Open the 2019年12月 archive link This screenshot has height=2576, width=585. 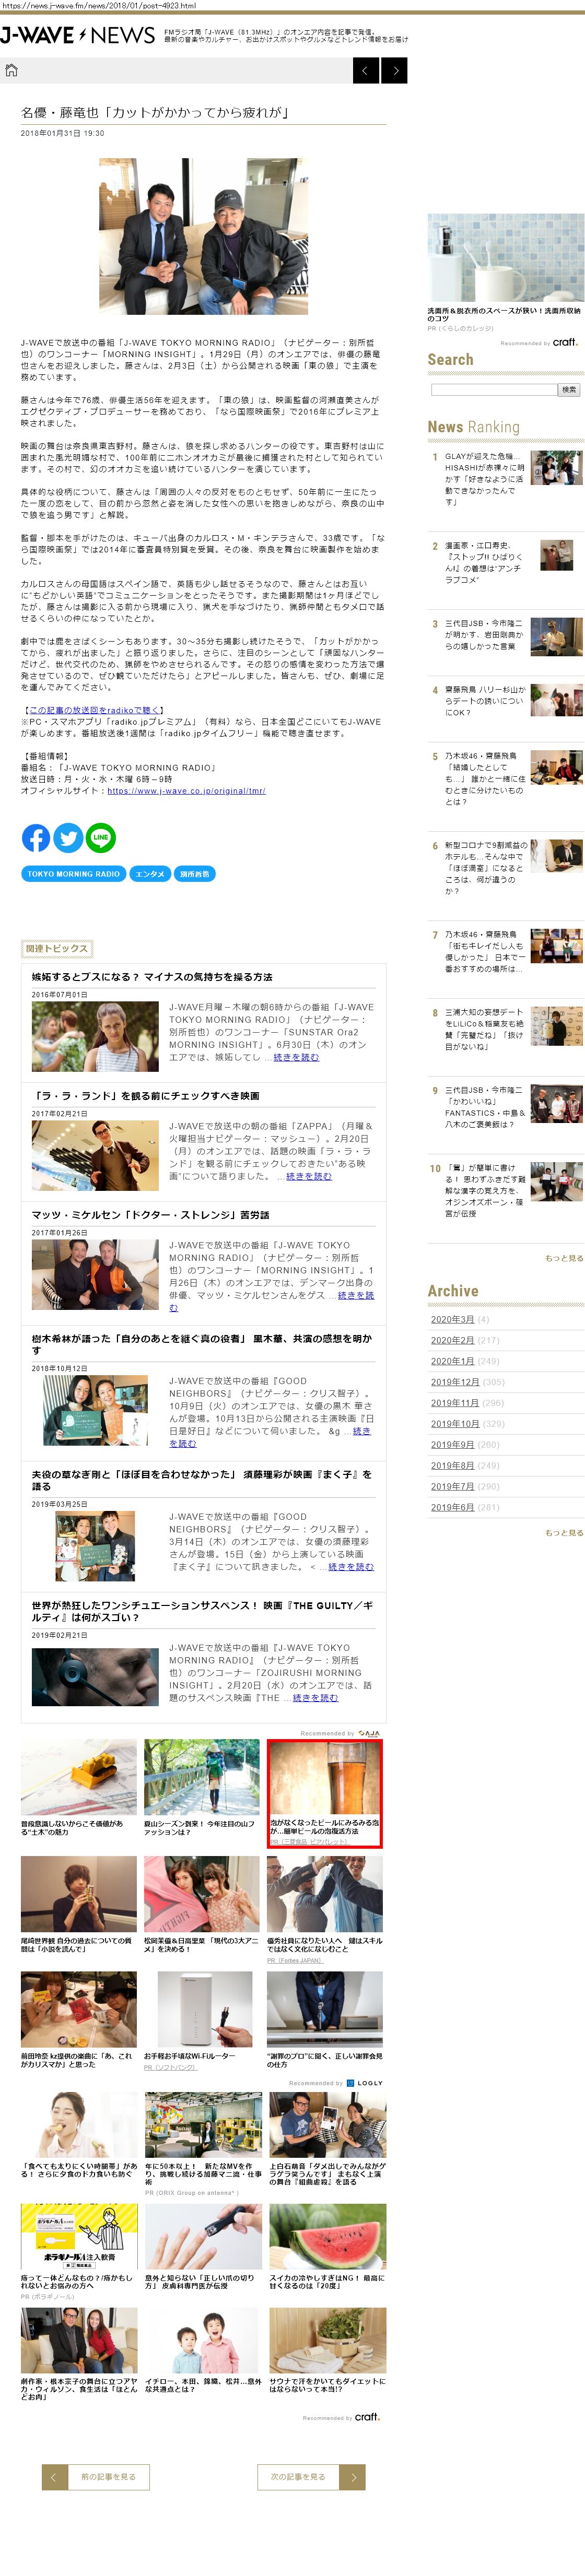(x=455, y=1382)
